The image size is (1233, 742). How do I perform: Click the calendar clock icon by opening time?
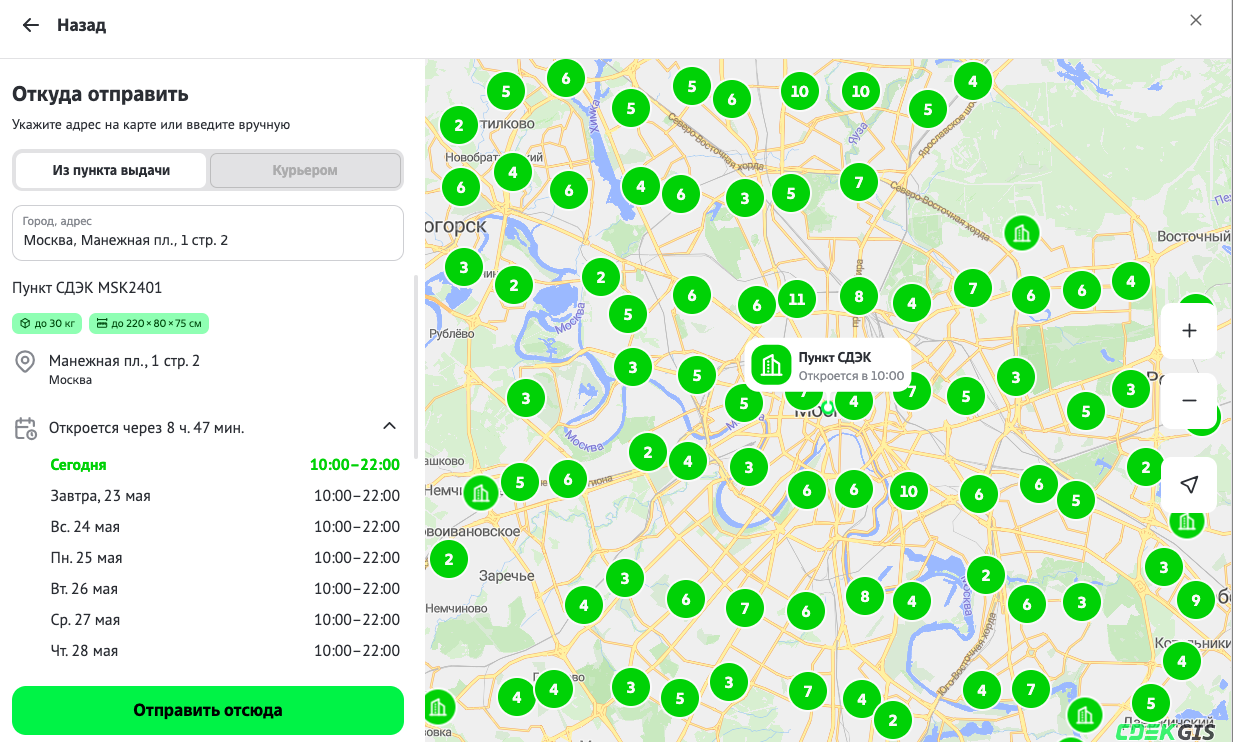tap(25, 428)
